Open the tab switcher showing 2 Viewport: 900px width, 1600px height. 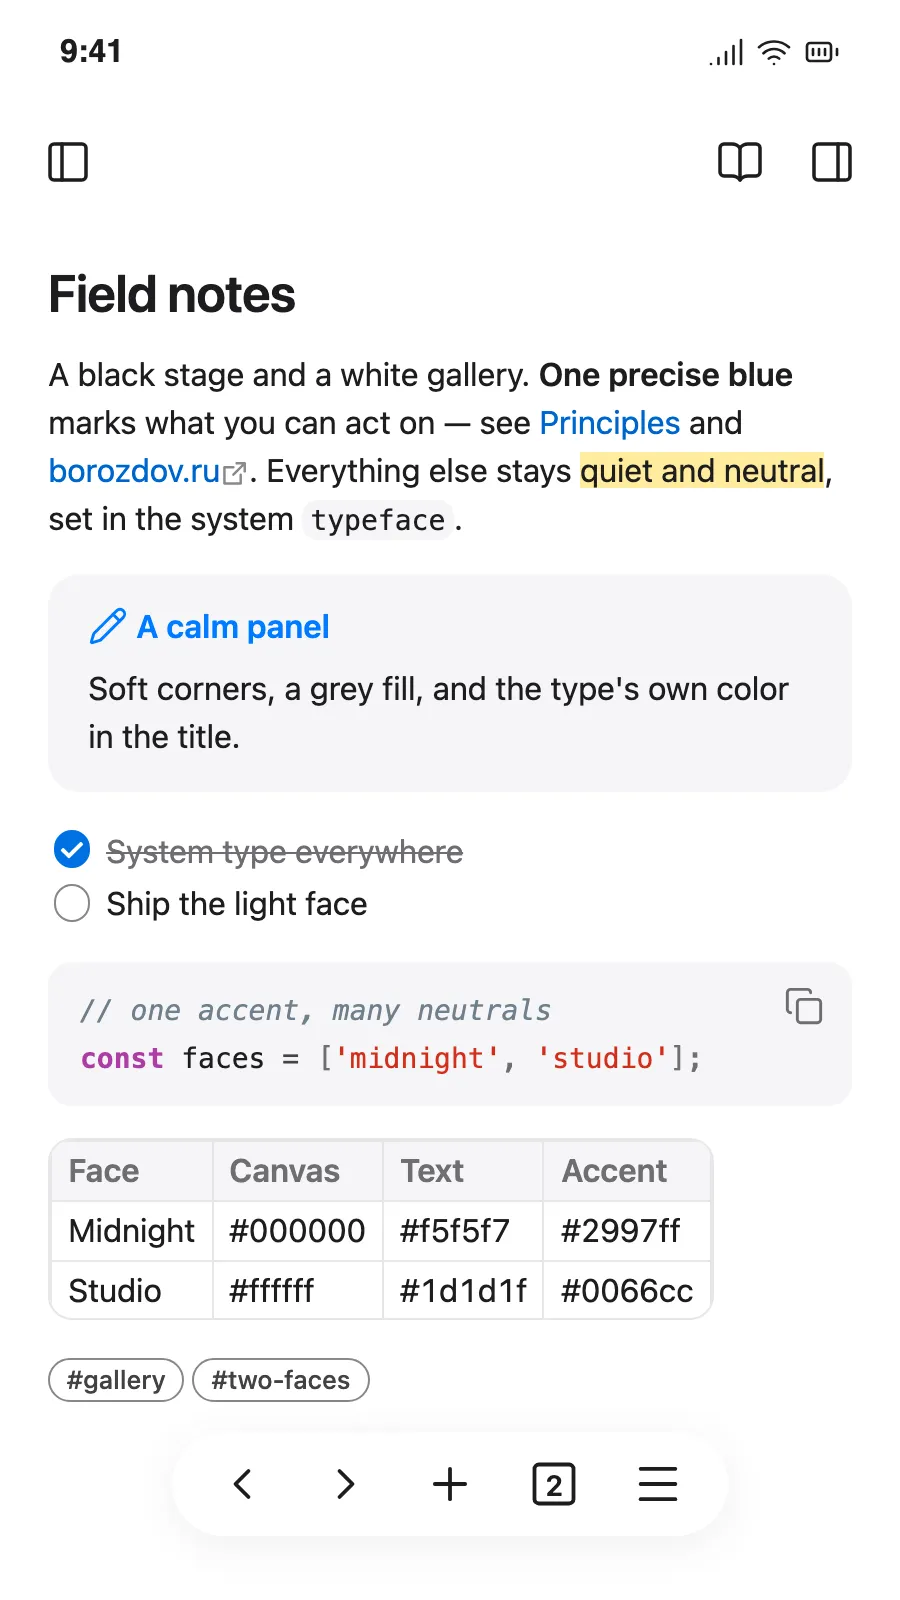pos(554,1484)
